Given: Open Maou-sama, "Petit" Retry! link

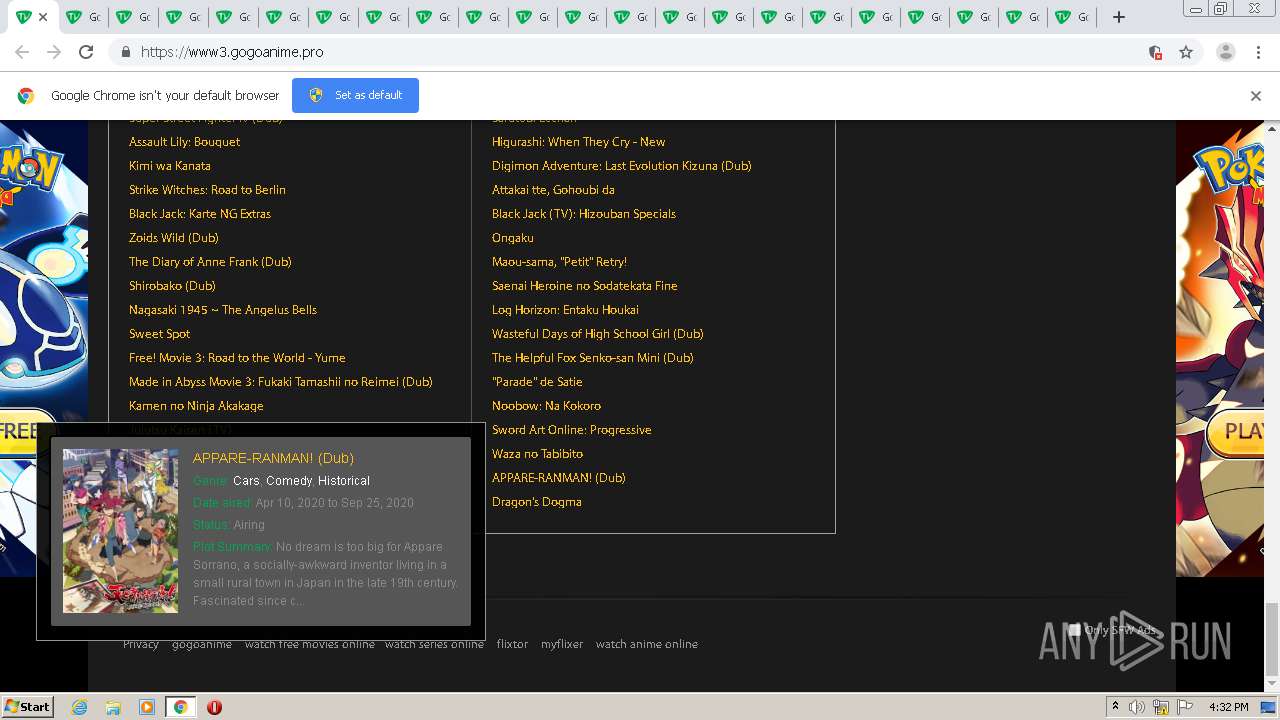Looking at the screenshot, I should (x=559, y=262).
